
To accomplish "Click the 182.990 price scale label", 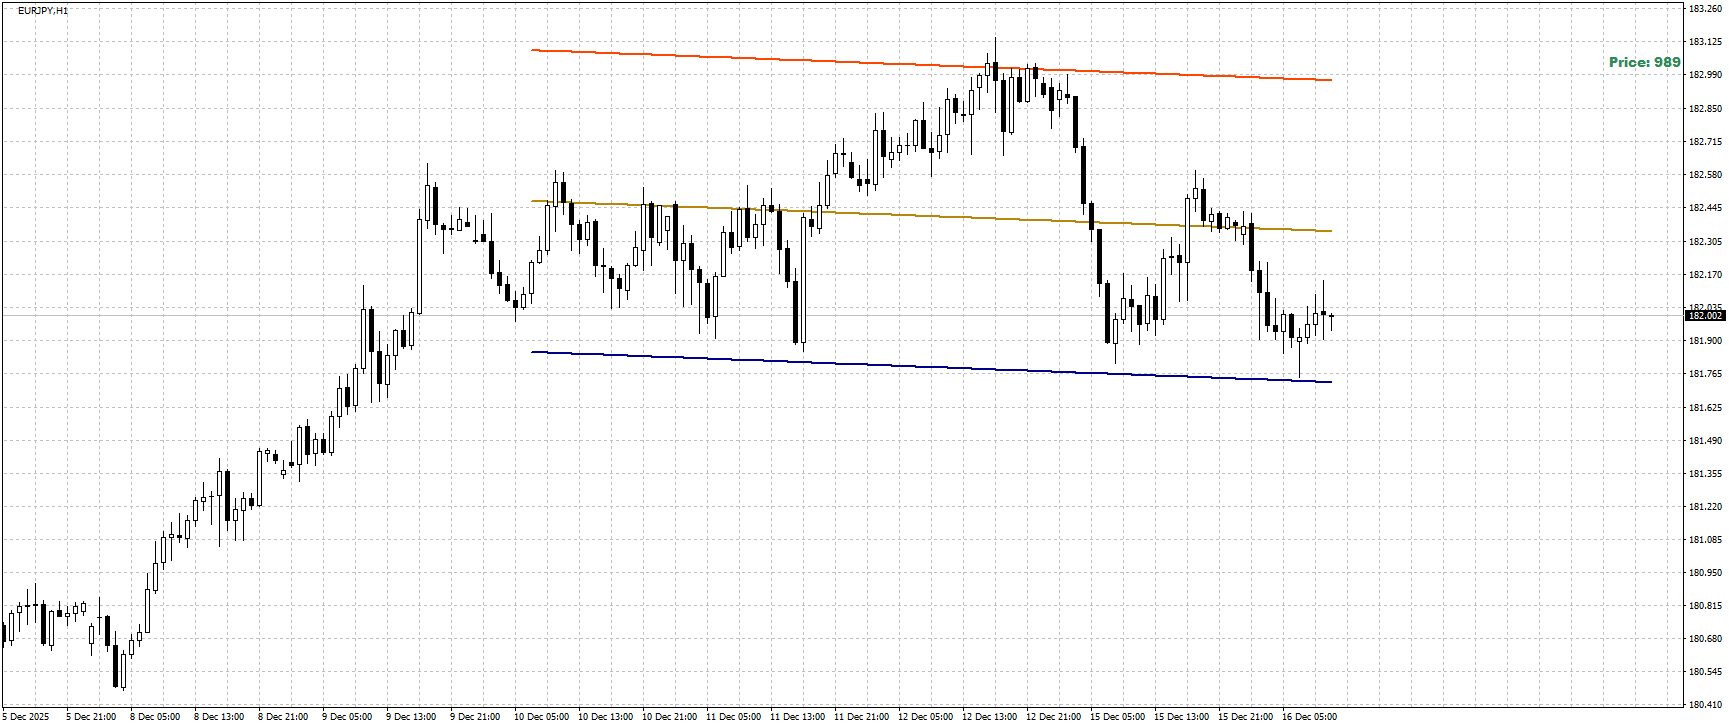I will (1705, 75).
